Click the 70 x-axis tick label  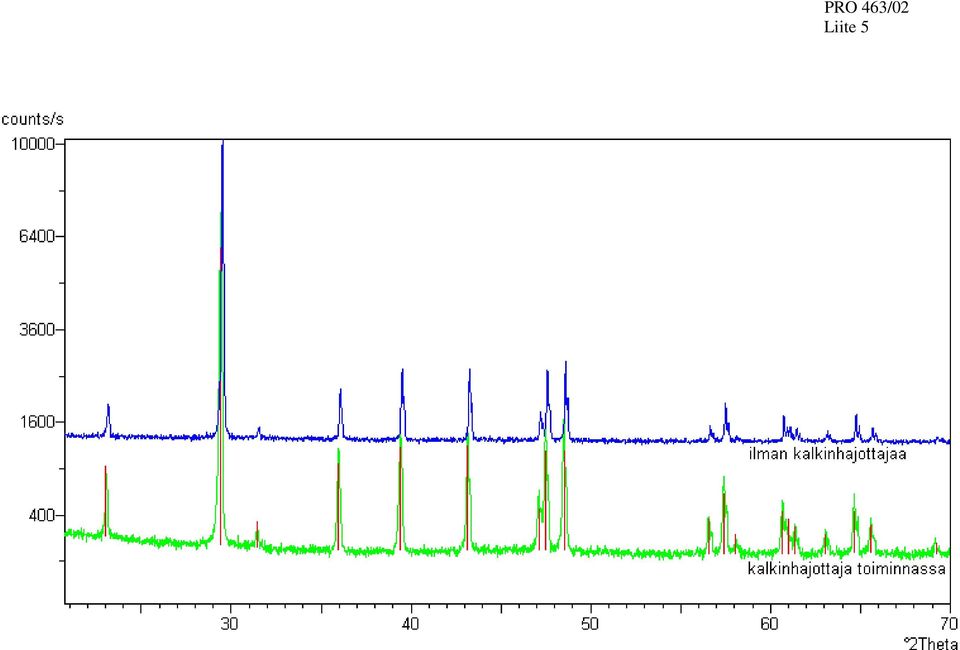950,622
